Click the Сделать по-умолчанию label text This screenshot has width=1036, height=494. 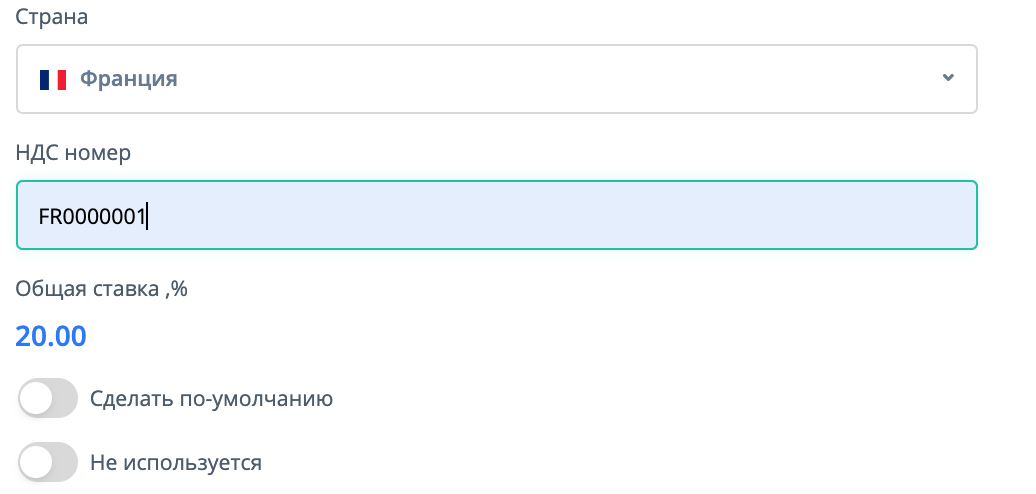pos(211,399)
